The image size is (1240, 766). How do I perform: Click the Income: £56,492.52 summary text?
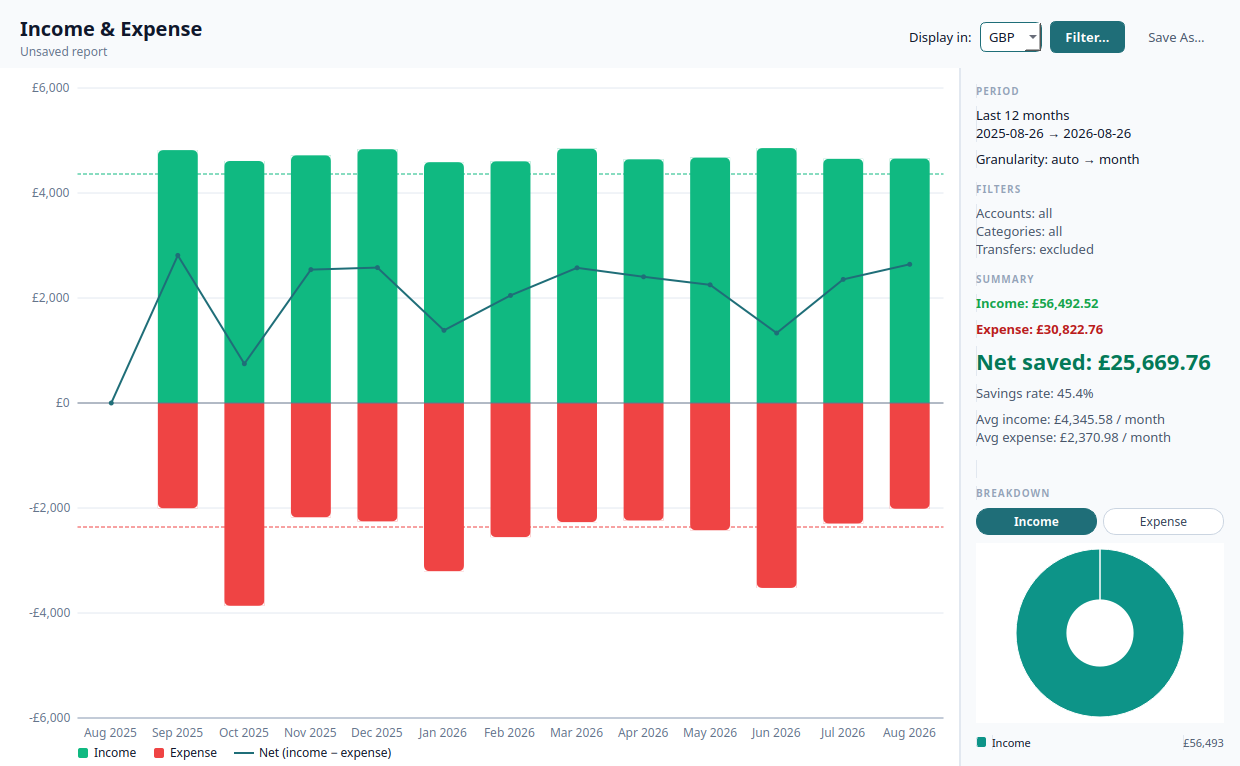point(1037,303)
